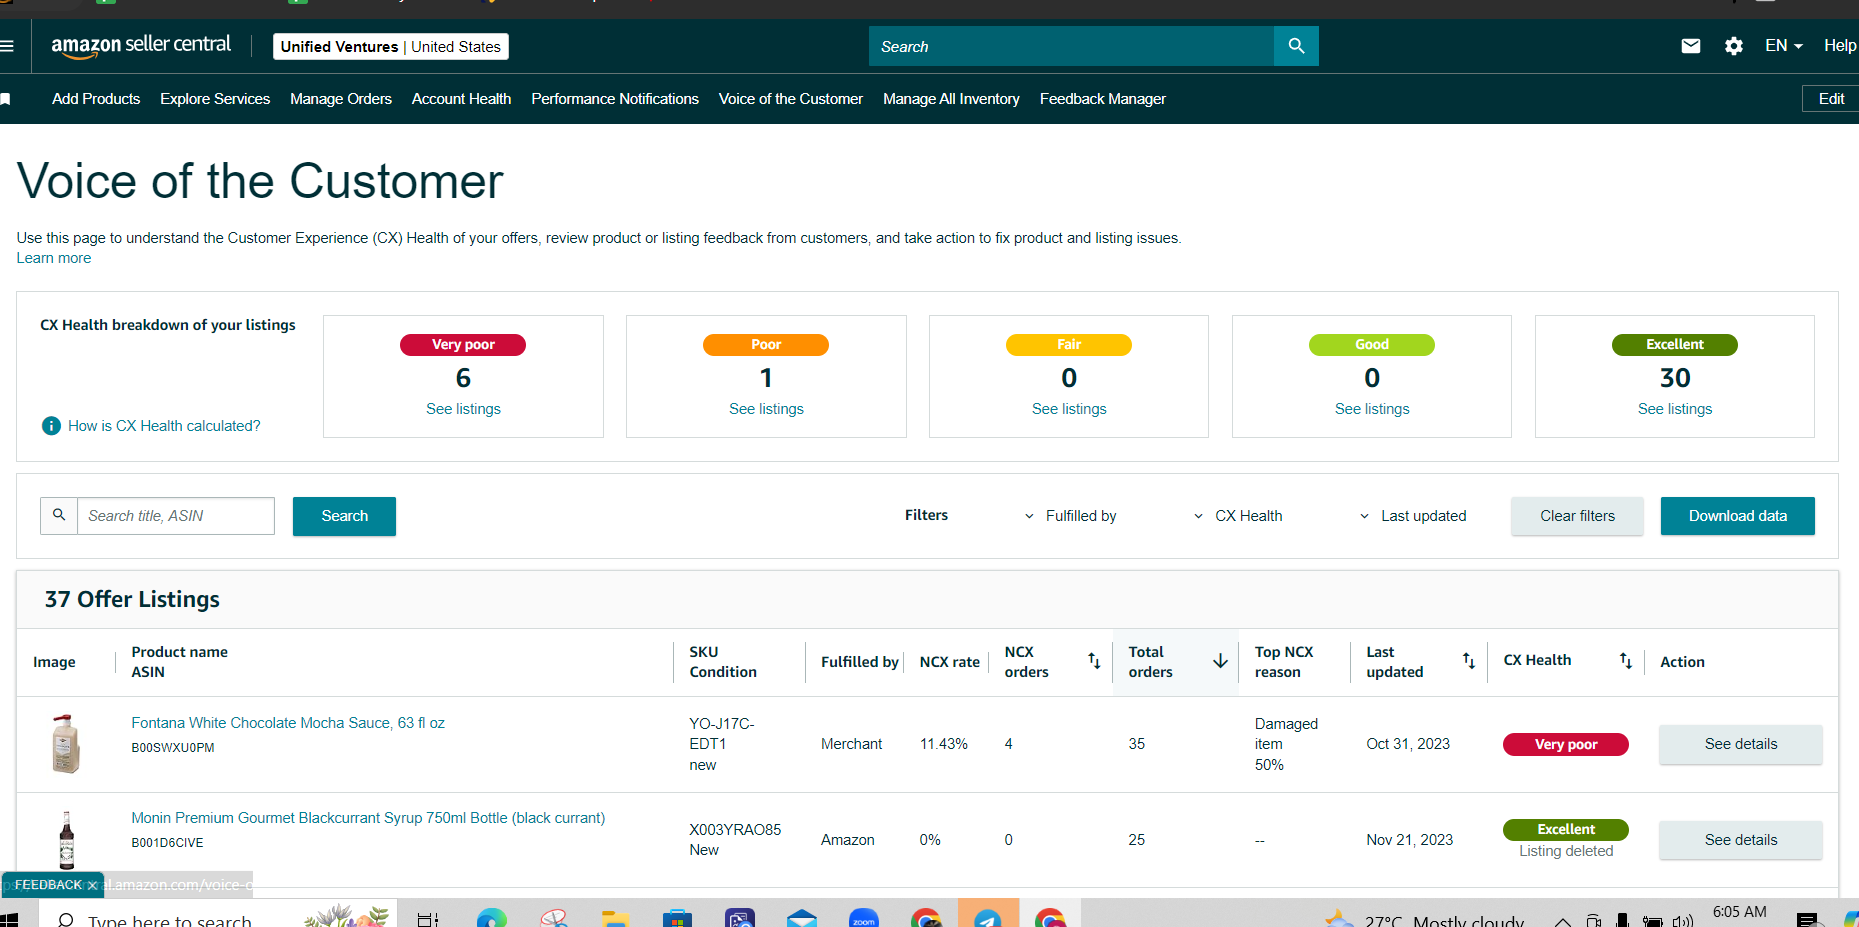Viewport: 1859px width, 927px height.
Task: See listings under the Excellent card
Action: click(x=1675, y=409)
